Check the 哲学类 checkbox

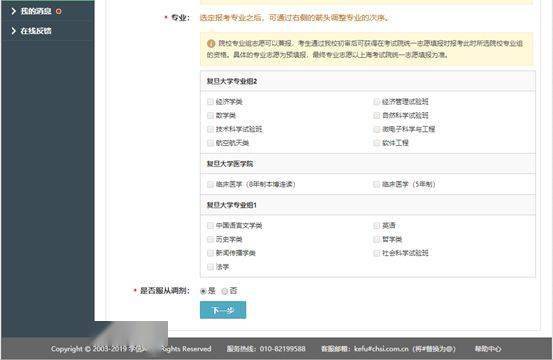[376, 239]
